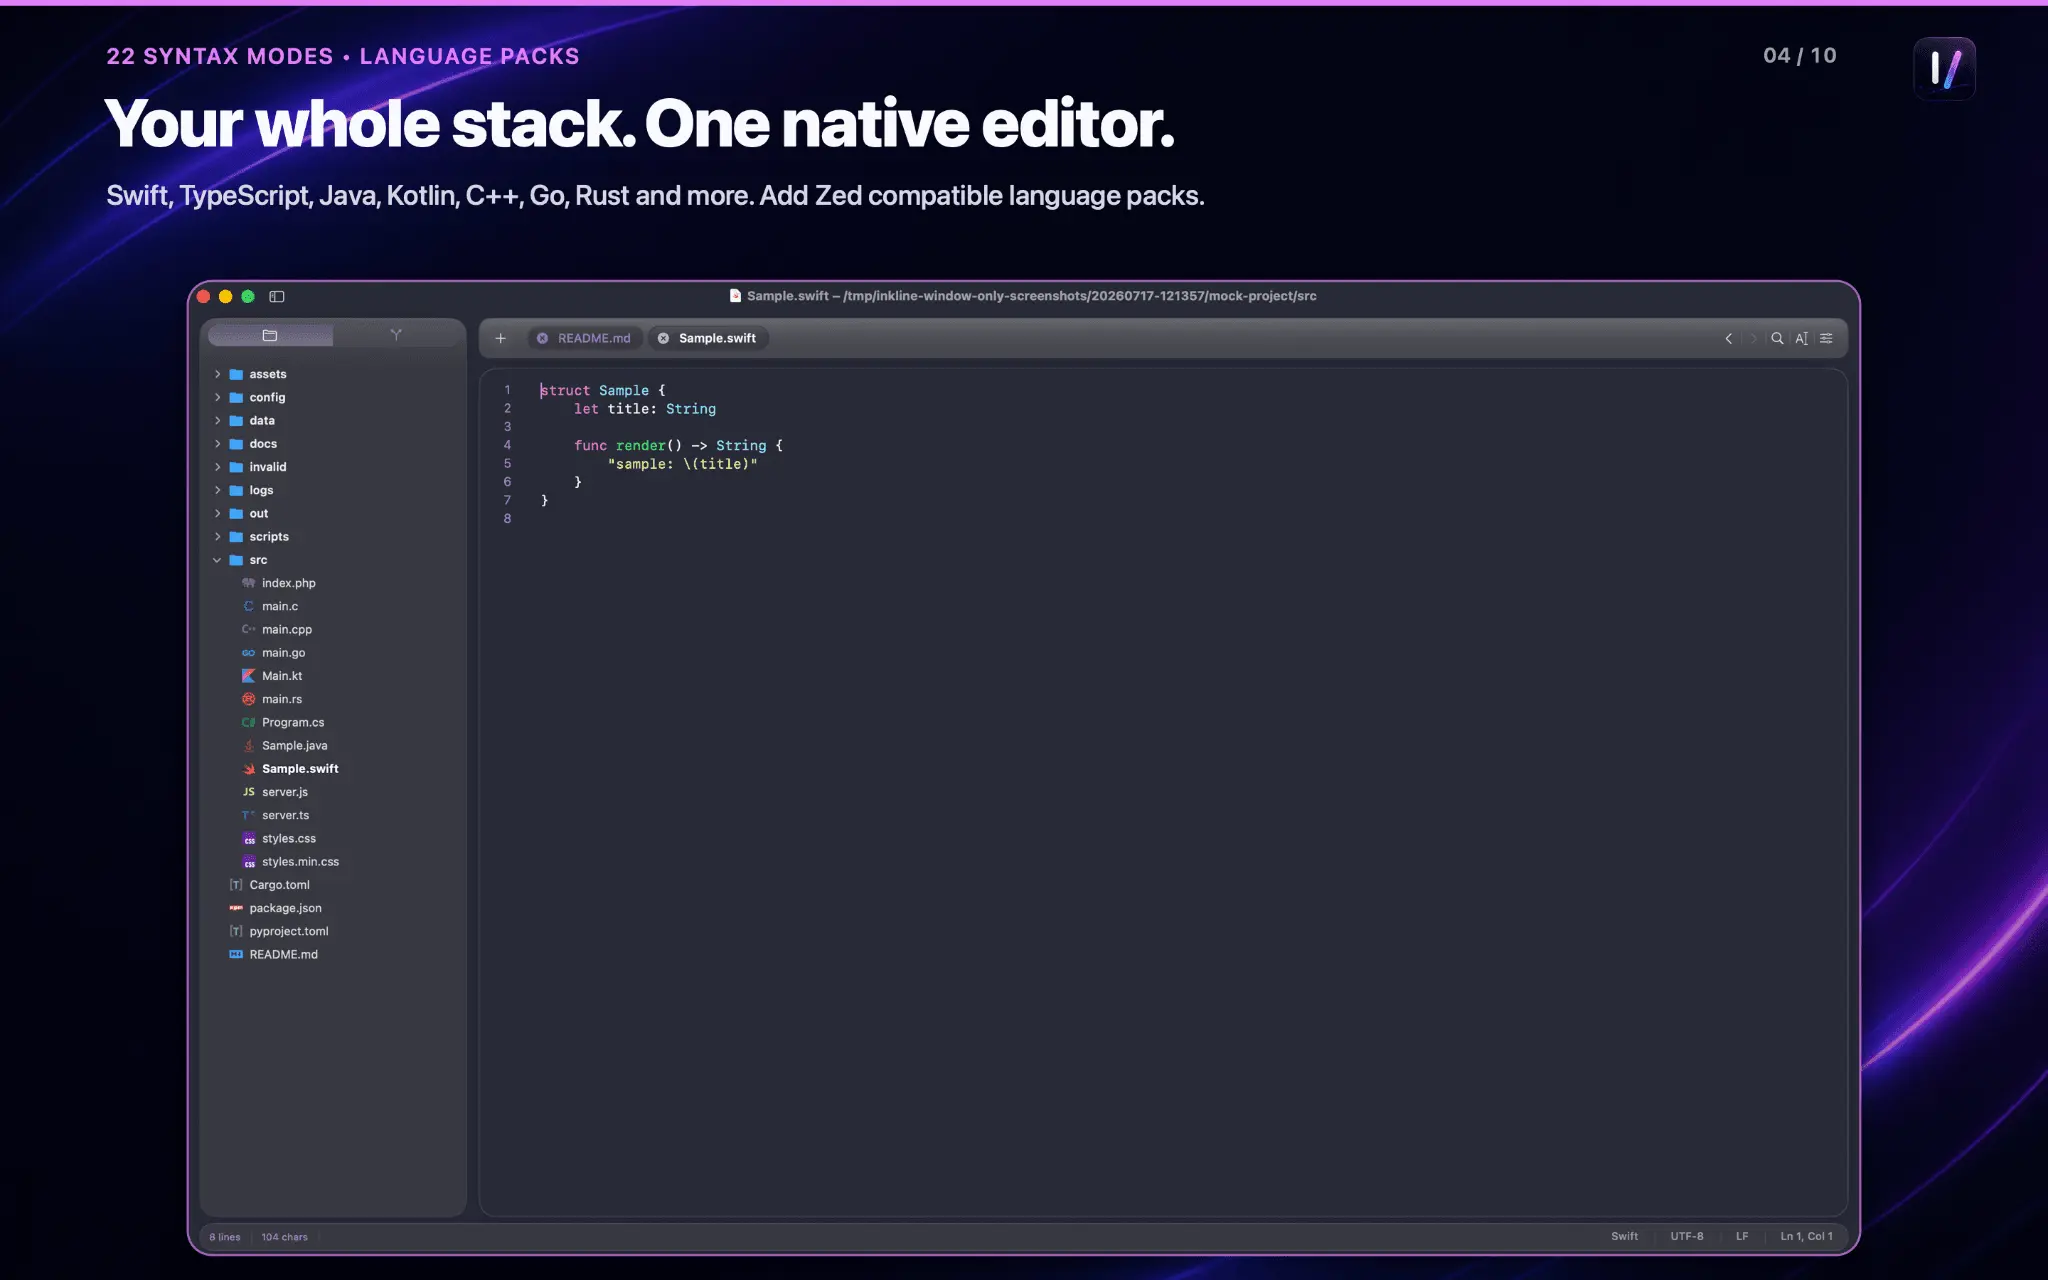Open the font size icon
Screen dimensions: 2048x1280
[1801, 338]
